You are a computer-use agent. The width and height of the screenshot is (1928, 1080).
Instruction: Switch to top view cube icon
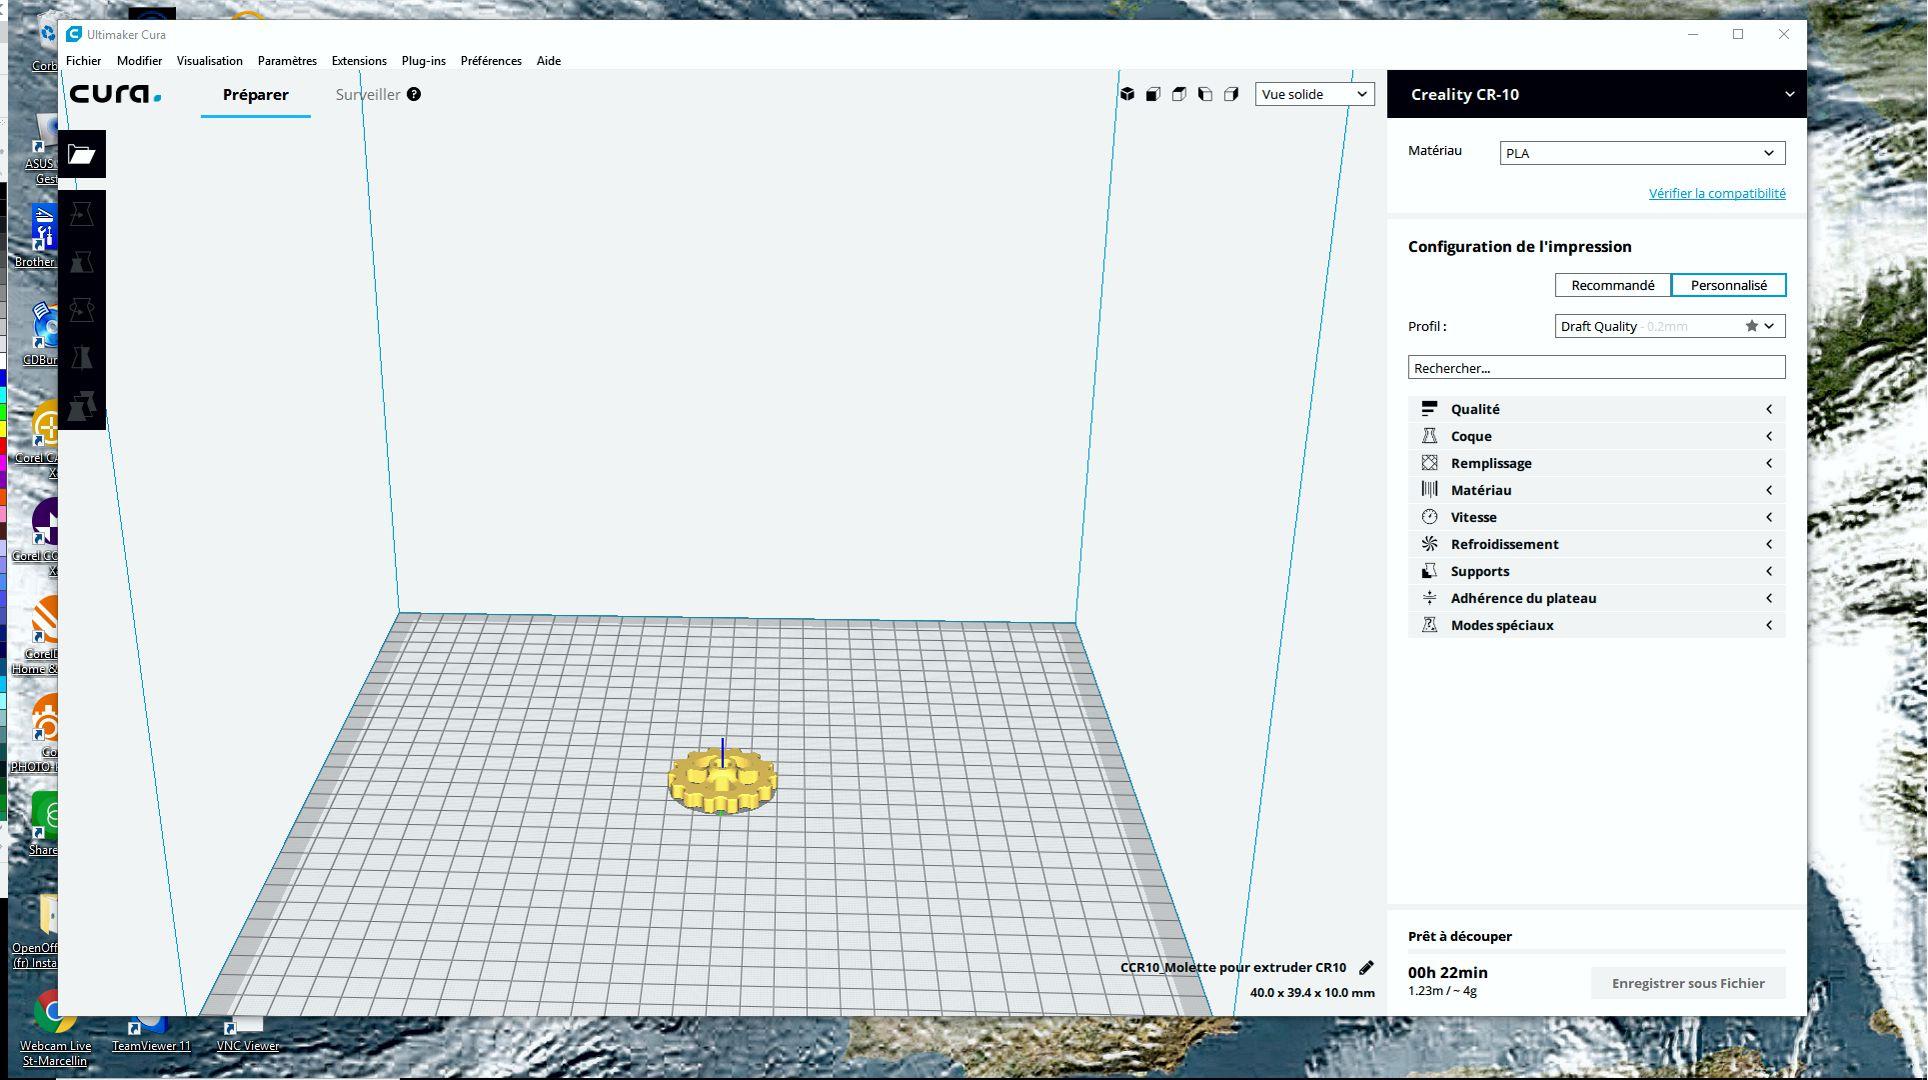1179,94
